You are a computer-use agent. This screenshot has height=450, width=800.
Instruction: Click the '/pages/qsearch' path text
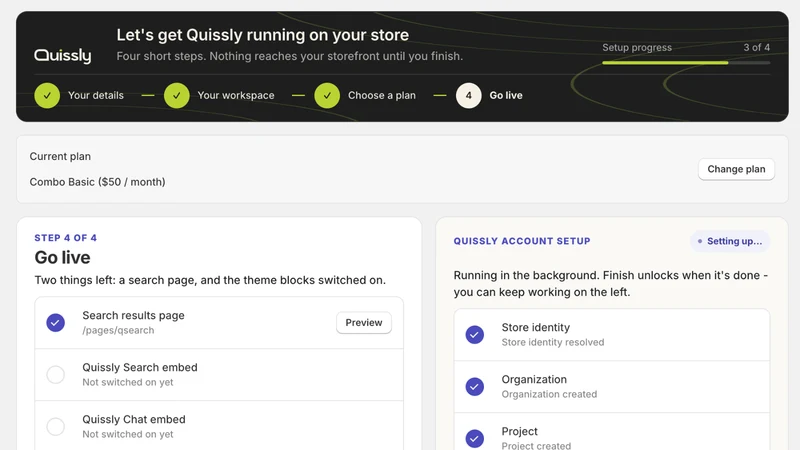118,331
